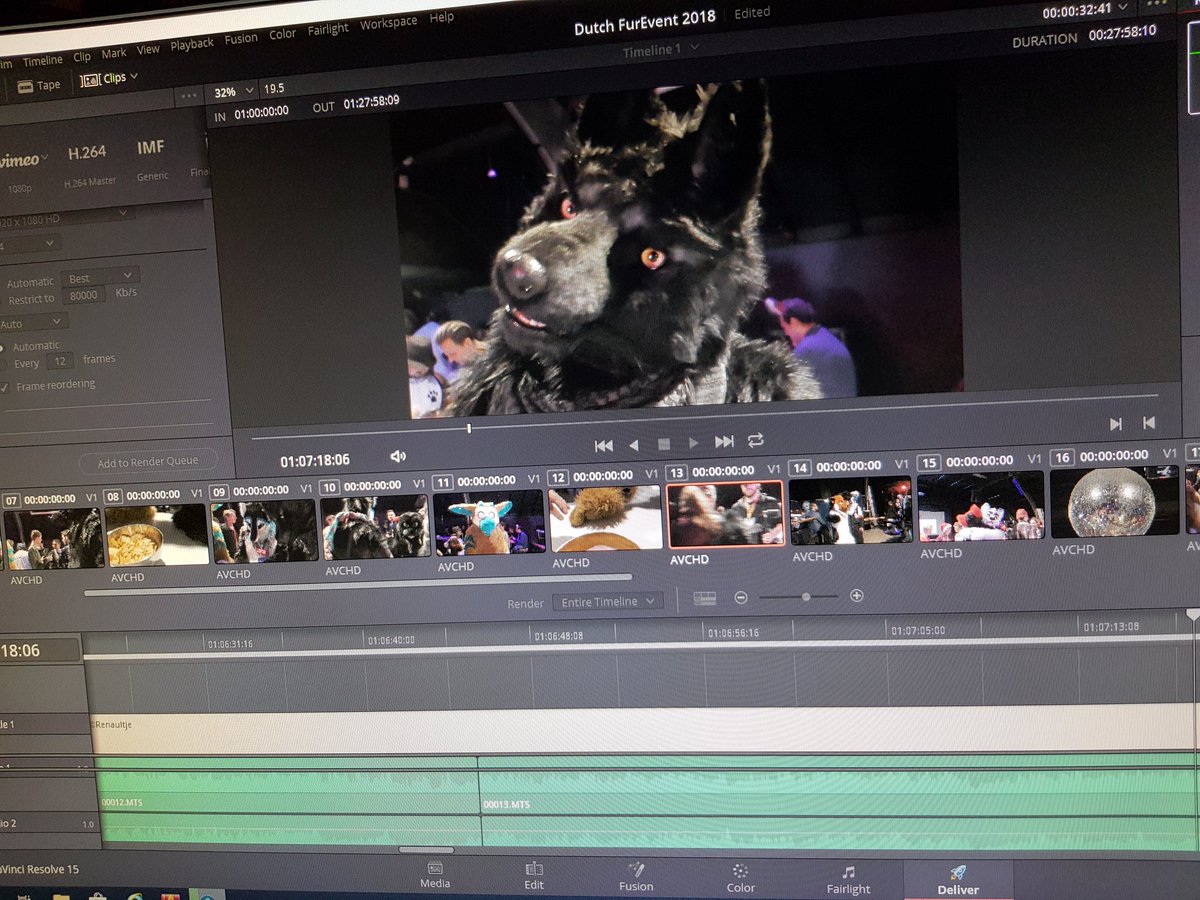Select clip thumbnail 11

point(489,522)
